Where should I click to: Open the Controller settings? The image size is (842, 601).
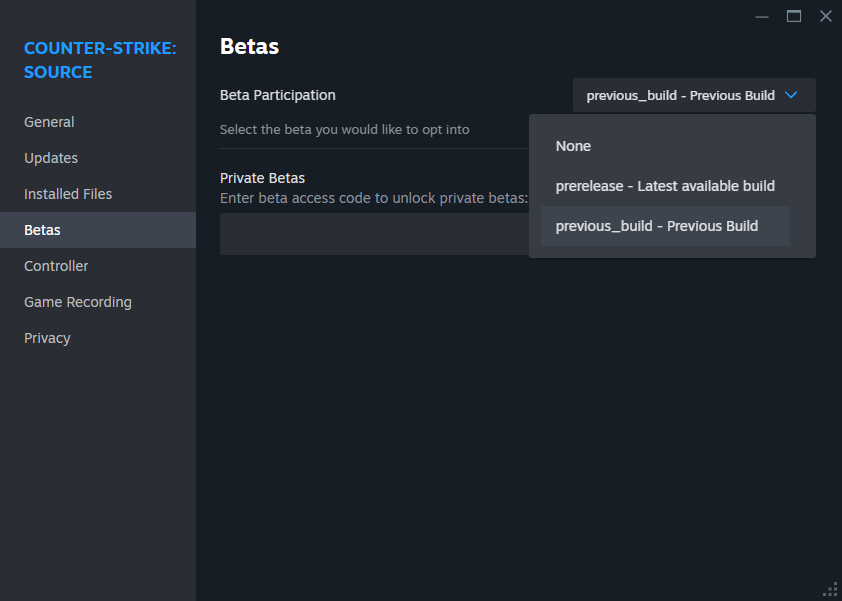(98, 266)
